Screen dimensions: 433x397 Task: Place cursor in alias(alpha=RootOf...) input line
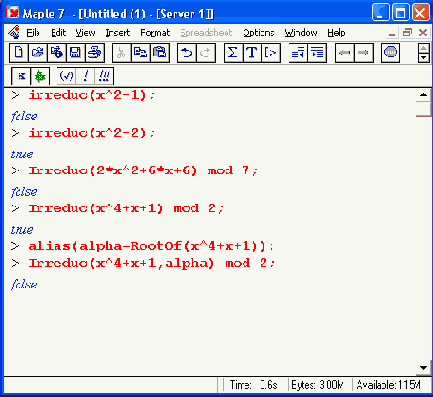click(x=151, y=246)
